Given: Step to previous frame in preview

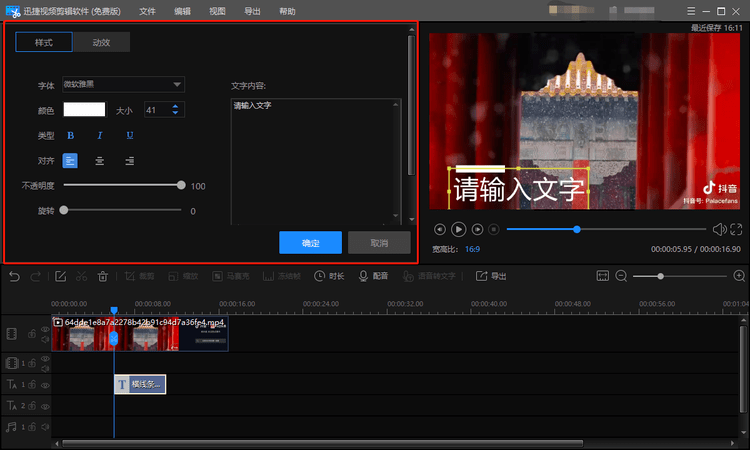Looking at the screenshot, I should tap(440, 230).
